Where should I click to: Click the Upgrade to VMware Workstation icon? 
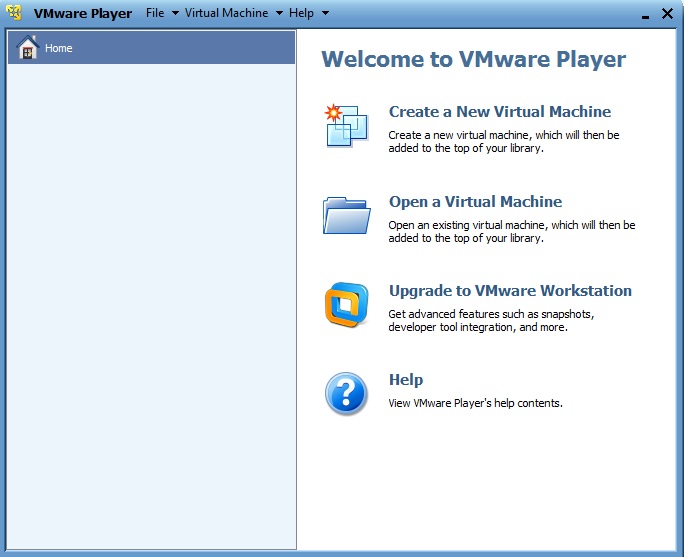346,305
